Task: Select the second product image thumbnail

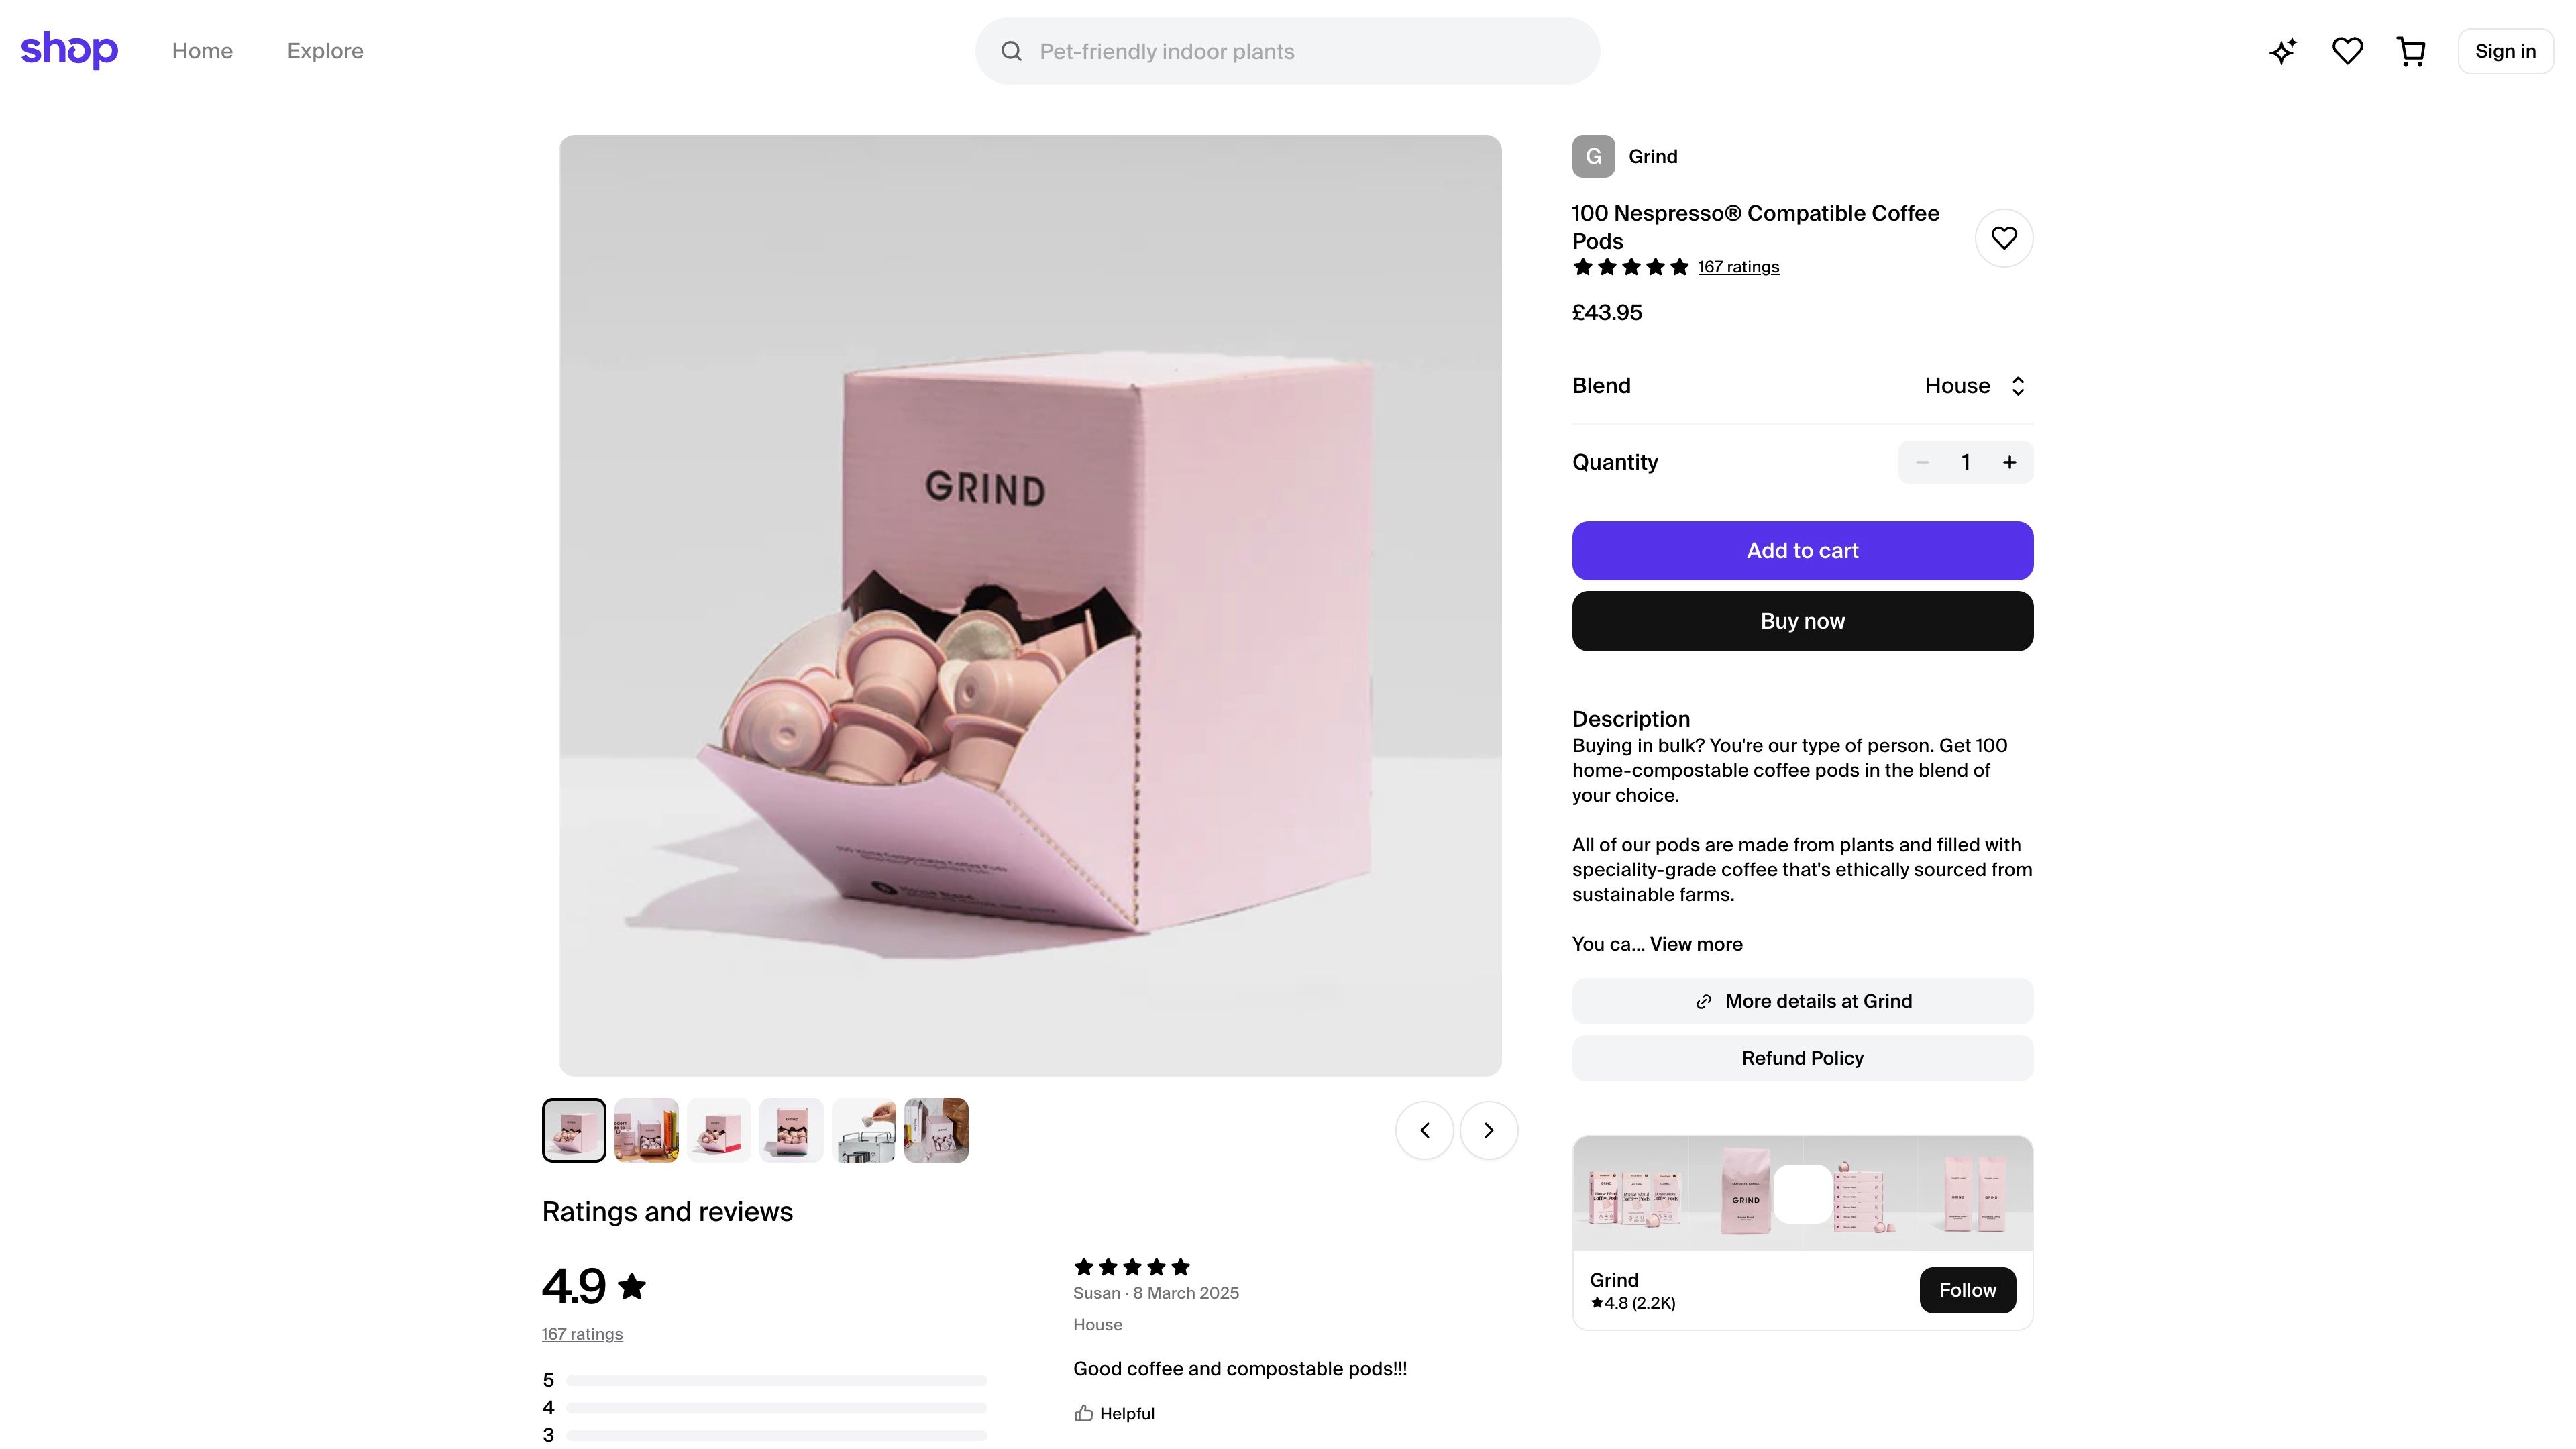Action: point(645,1129)
